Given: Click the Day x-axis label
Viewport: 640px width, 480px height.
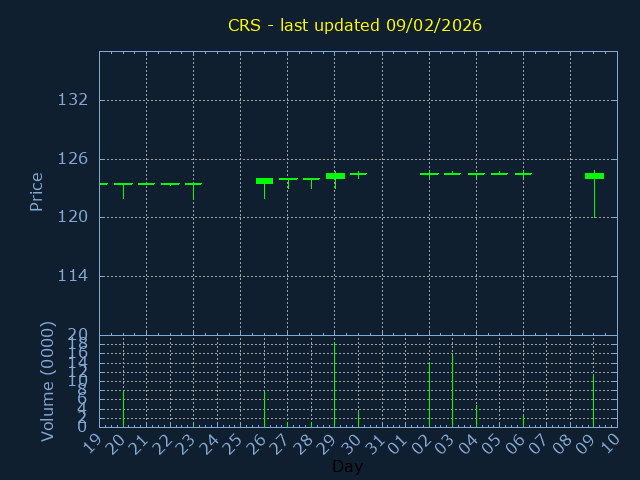Looking at the screenshot, I should point(347,466).
